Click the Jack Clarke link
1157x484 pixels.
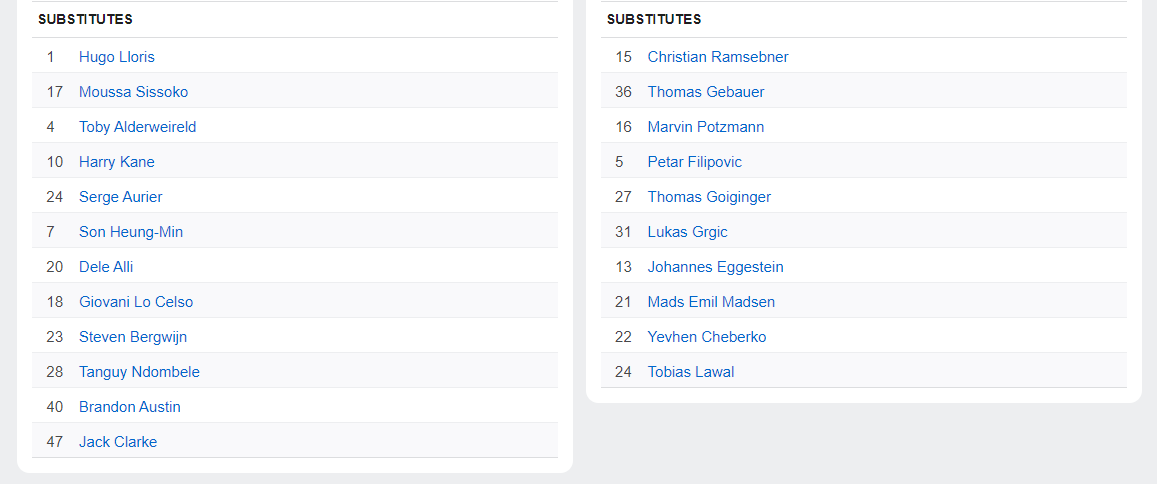(x=118, y=442)
